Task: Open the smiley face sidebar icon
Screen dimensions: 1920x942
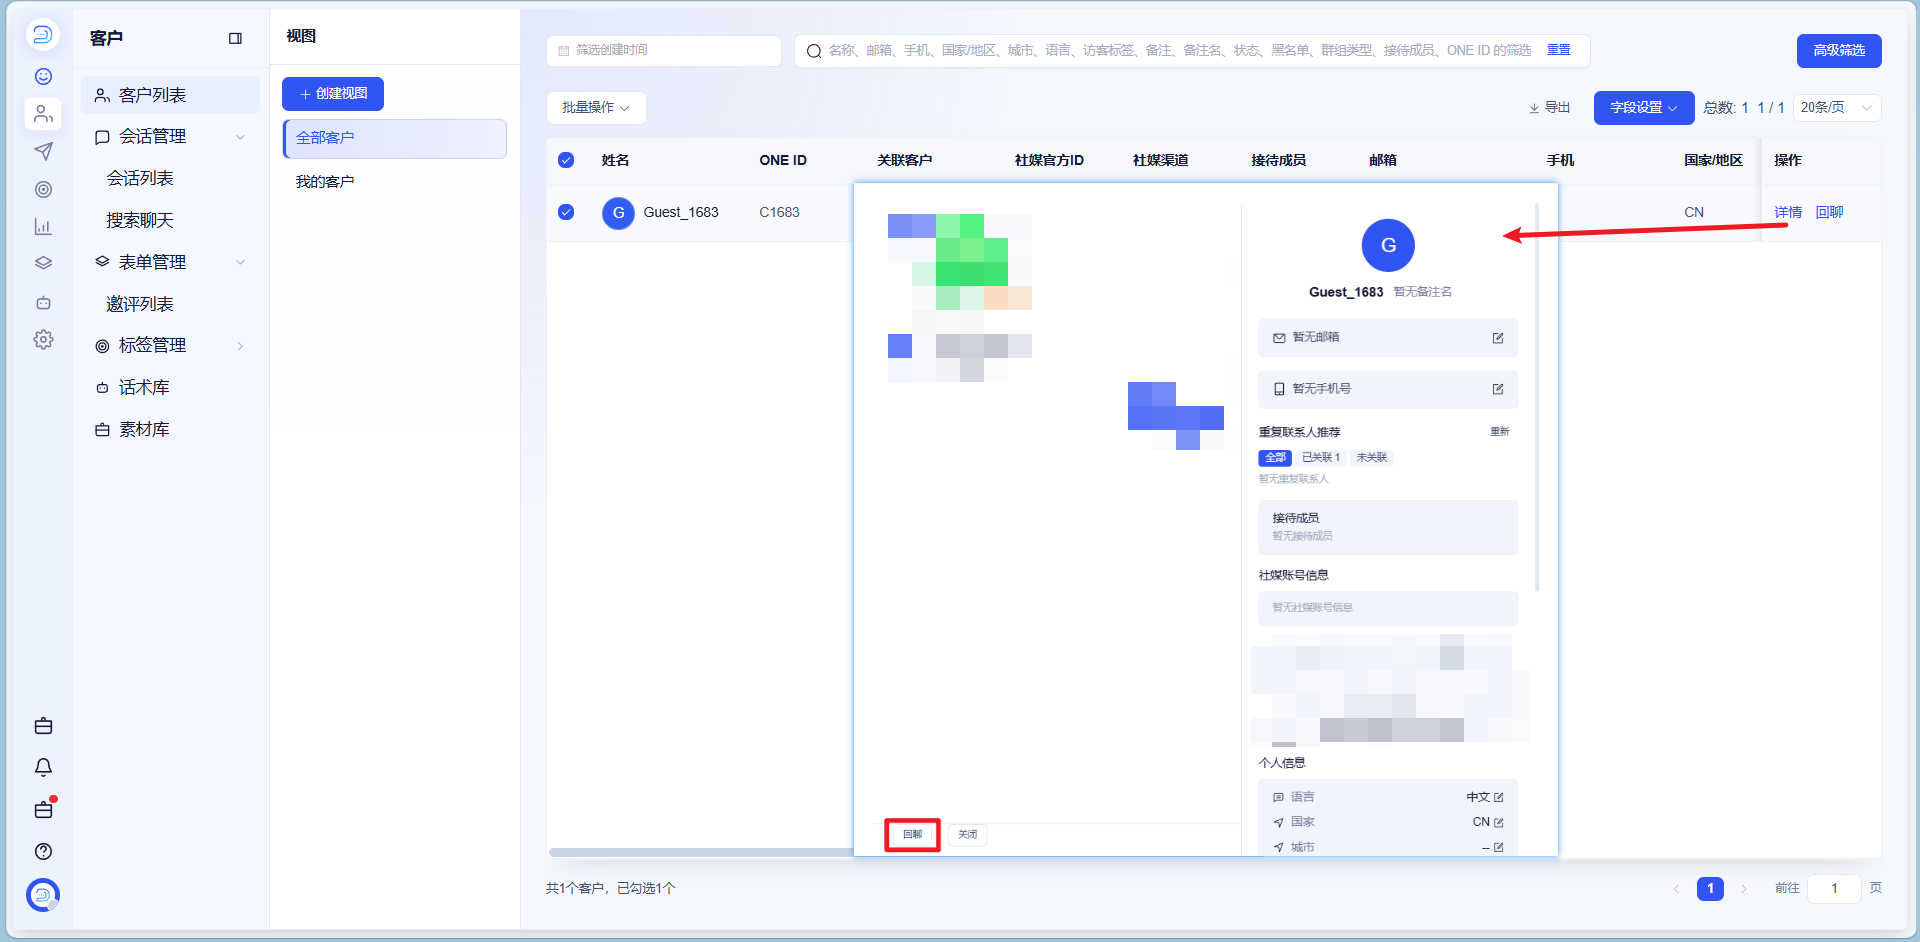Action: 43,76
